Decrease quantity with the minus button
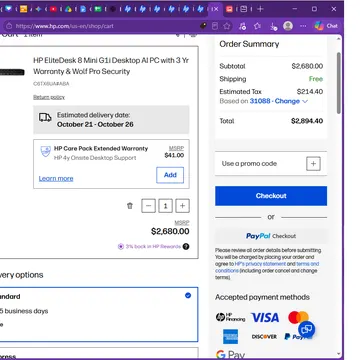The width and height of the screenshot is (360, 360). point(148,206)
